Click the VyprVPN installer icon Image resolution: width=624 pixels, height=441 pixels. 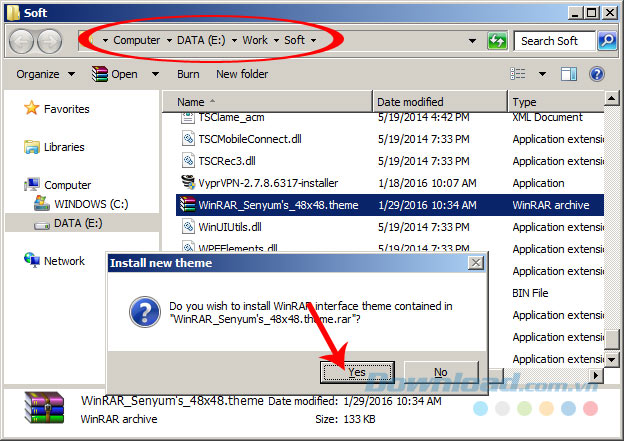pyautogui.click(x=188, y=182)
